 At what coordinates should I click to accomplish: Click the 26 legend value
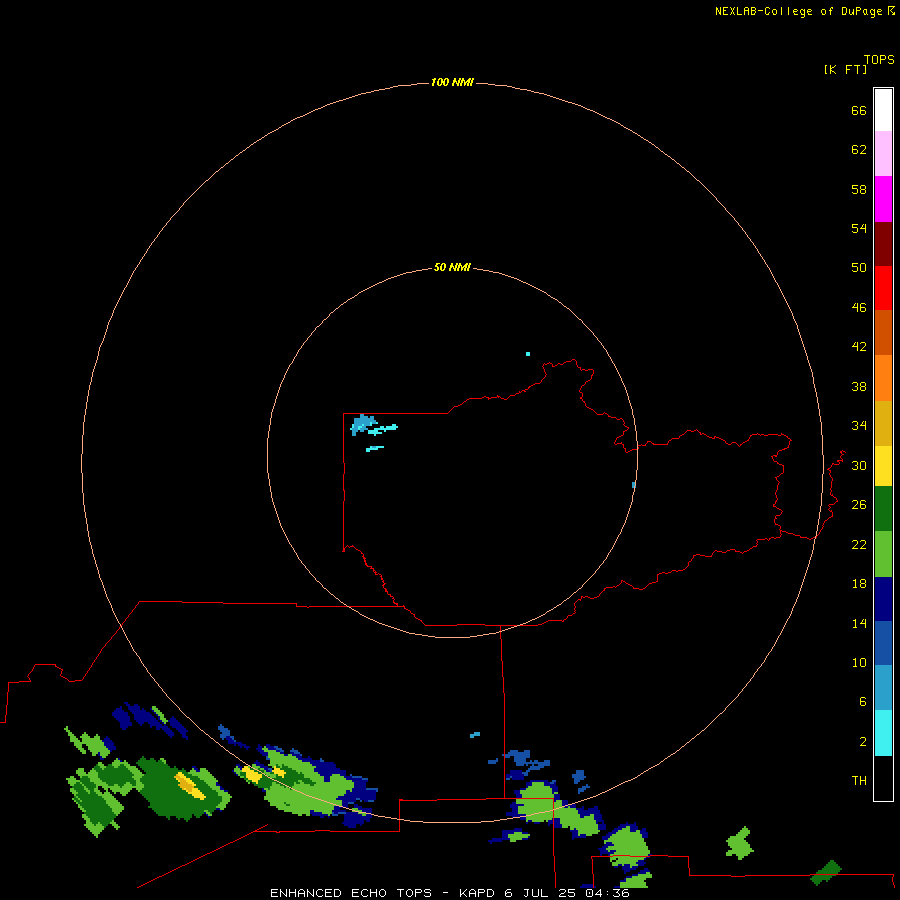[859, 505]
